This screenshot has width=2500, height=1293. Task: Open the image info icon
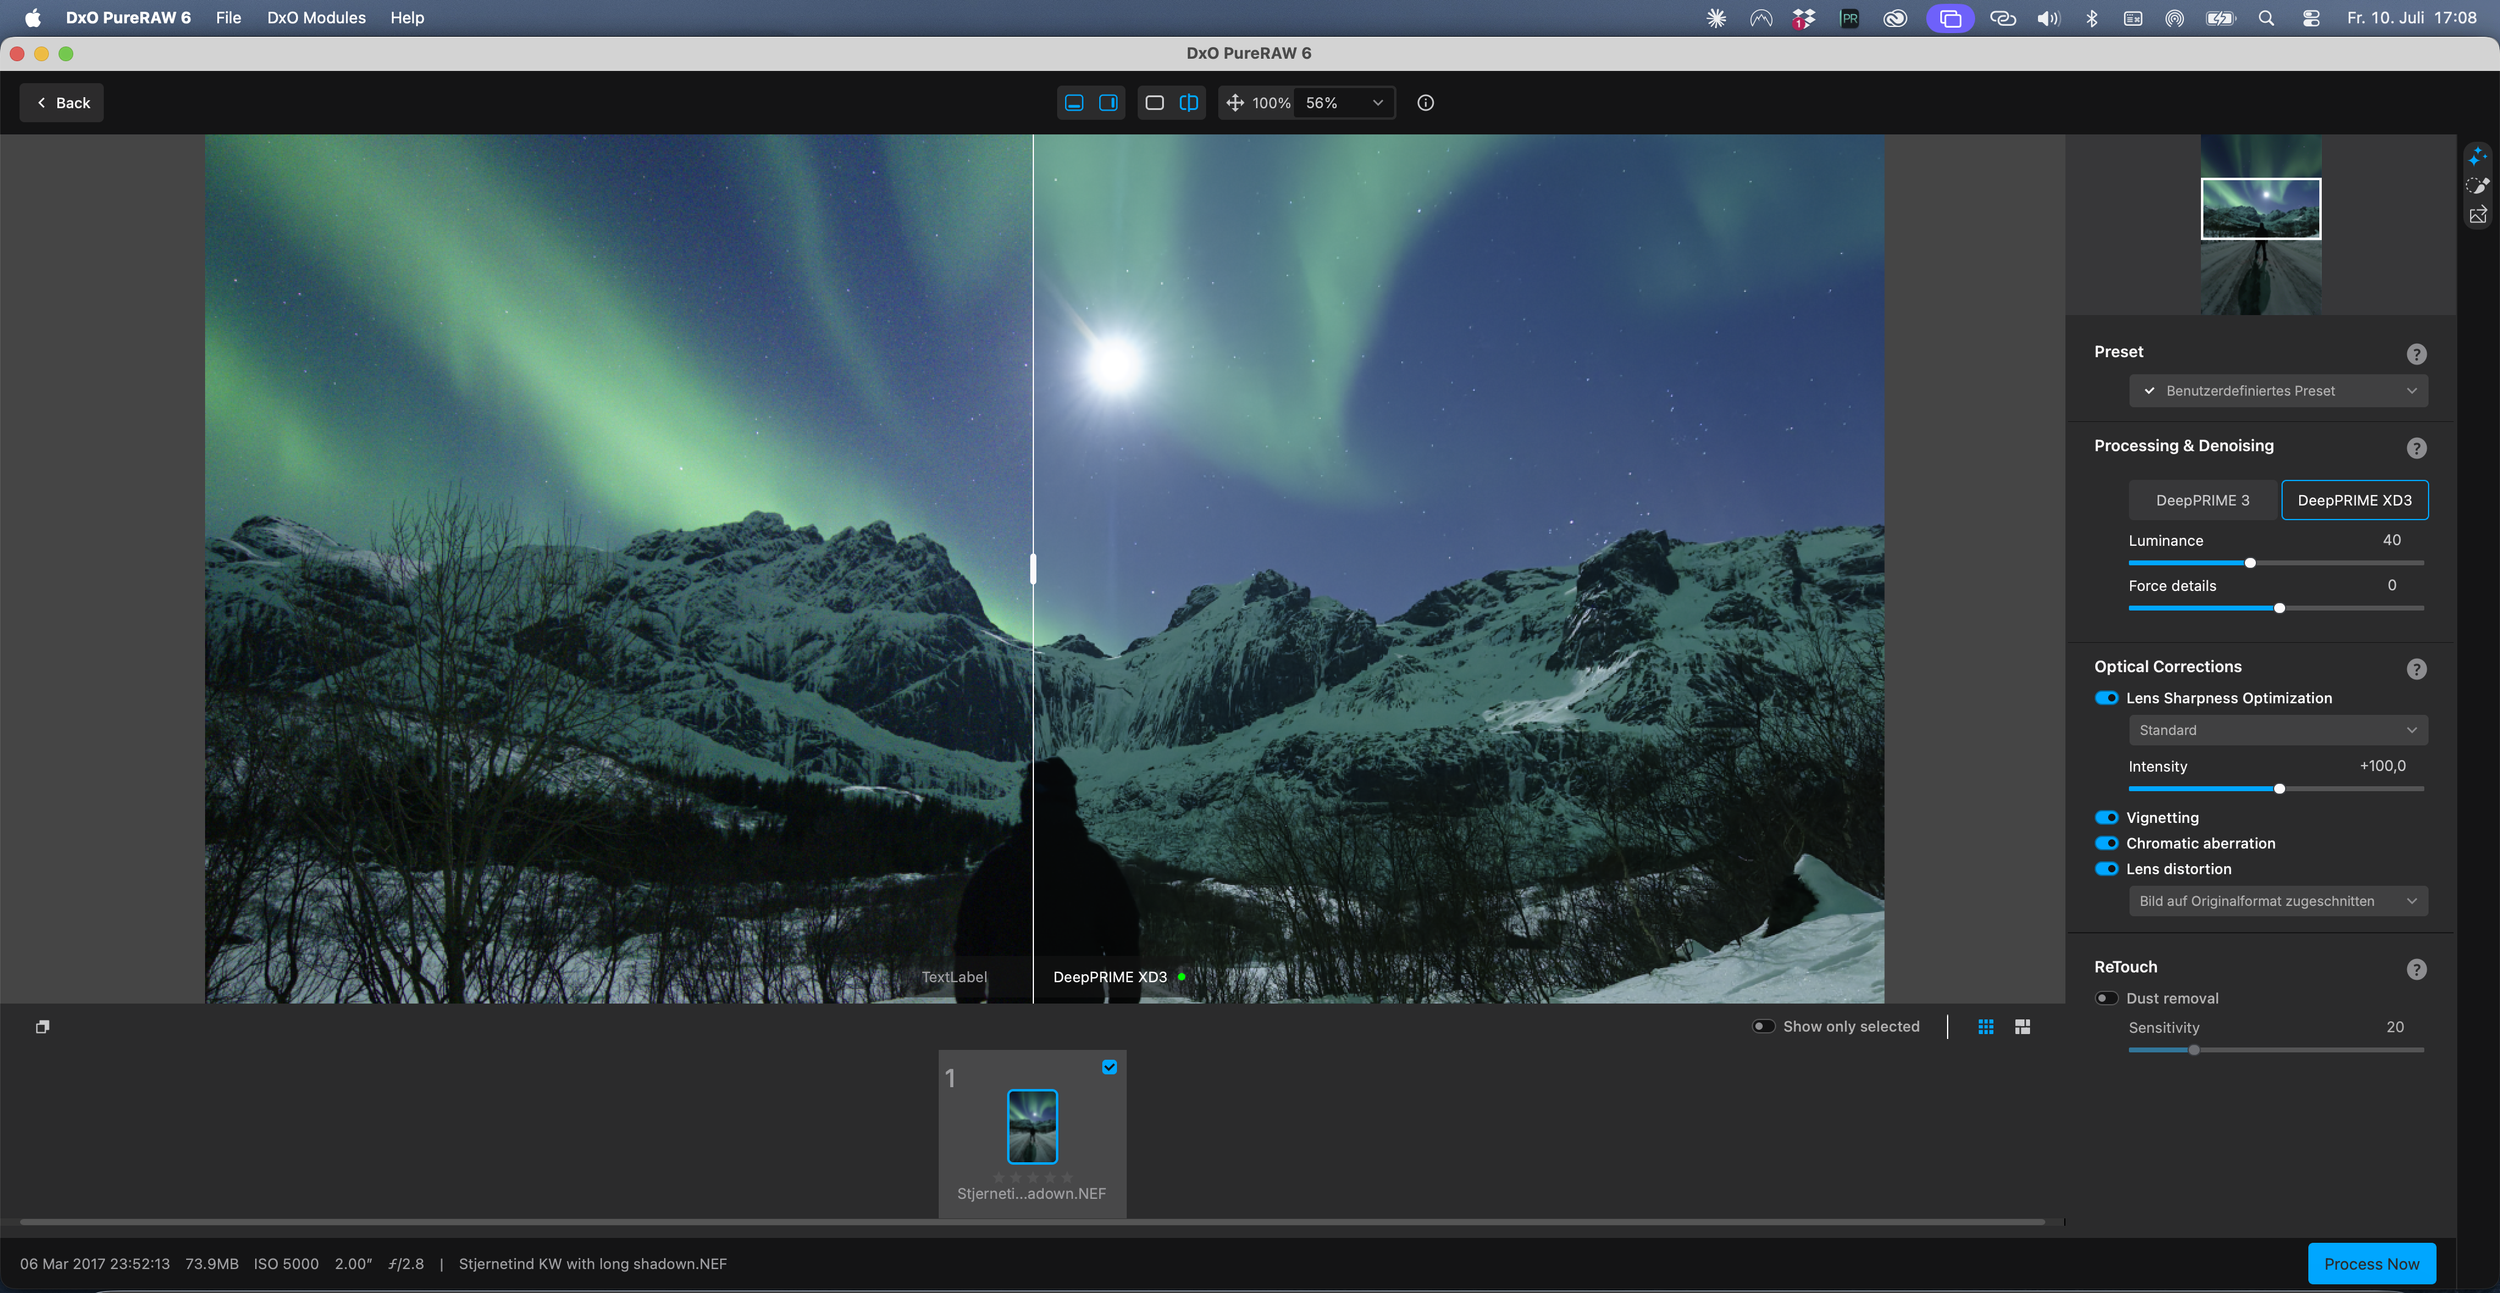pos(1425,103)
